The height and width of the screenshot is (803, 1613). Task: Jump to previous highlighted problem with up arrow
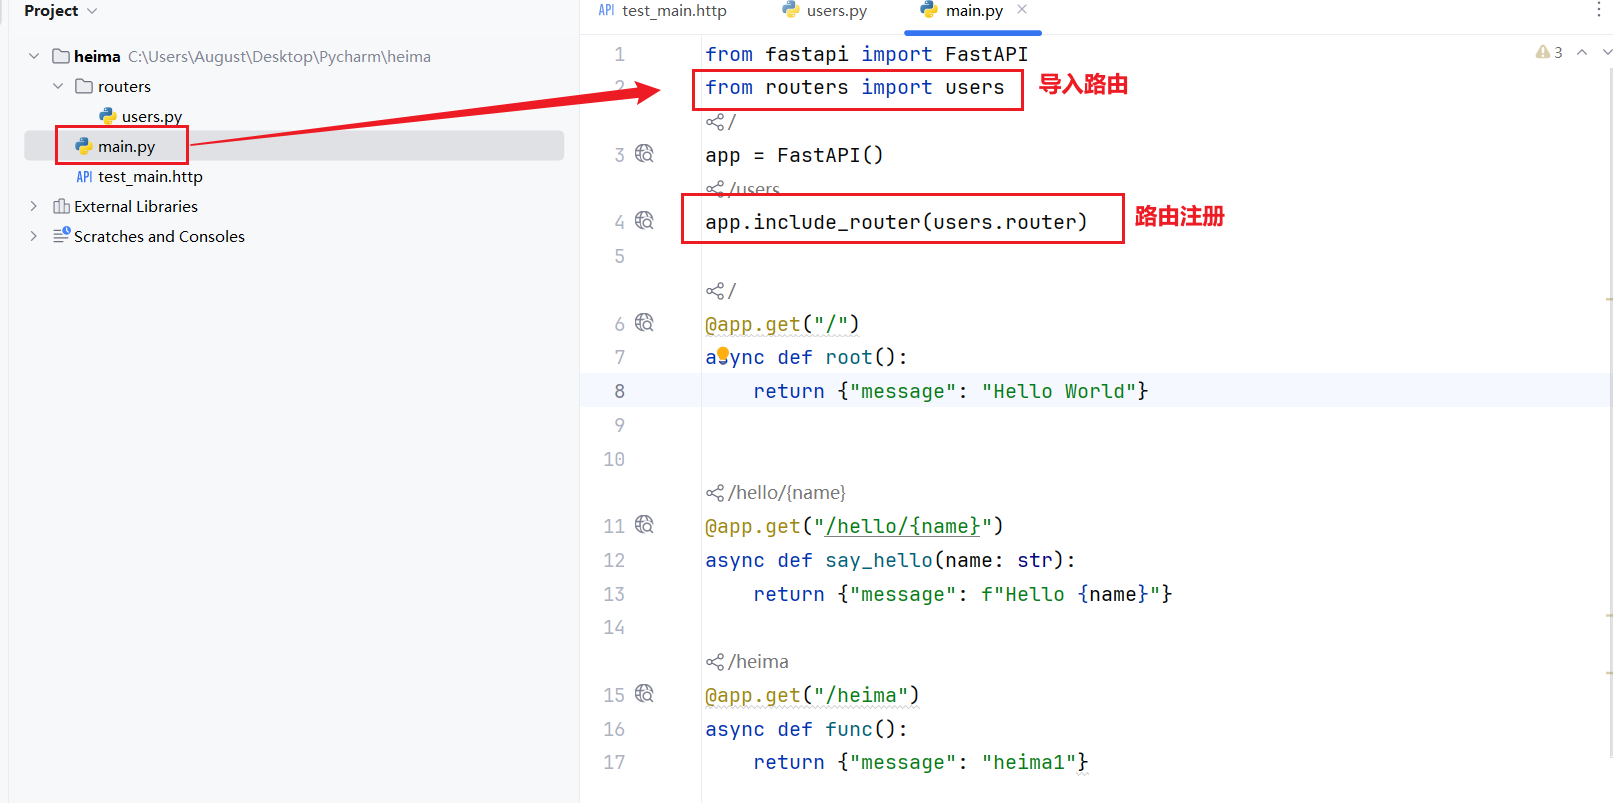point(1582,52)
